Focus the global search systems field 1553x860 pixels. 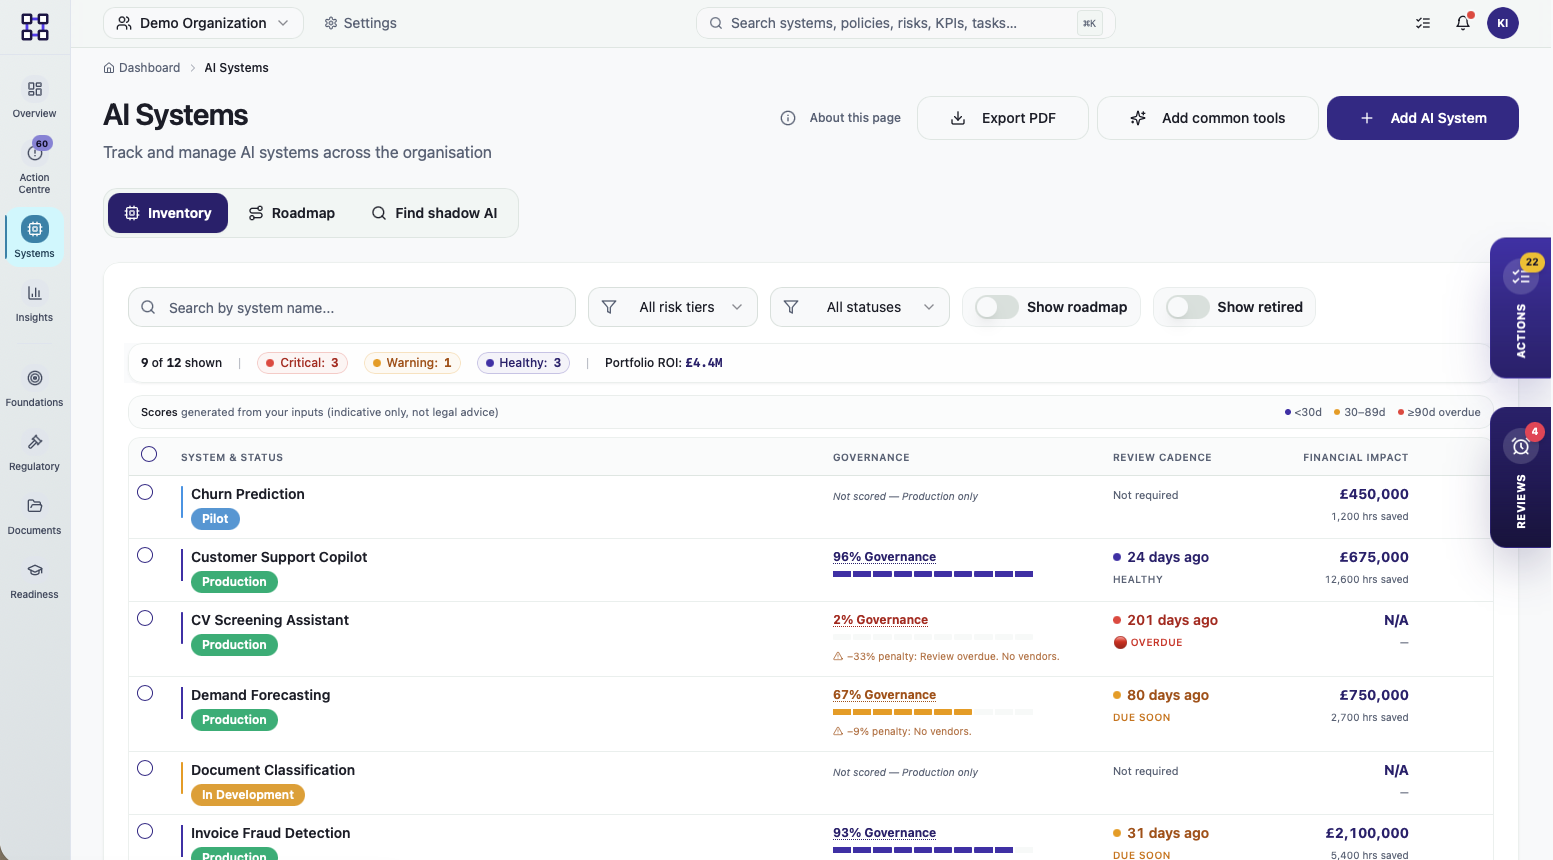click(906, 23)
